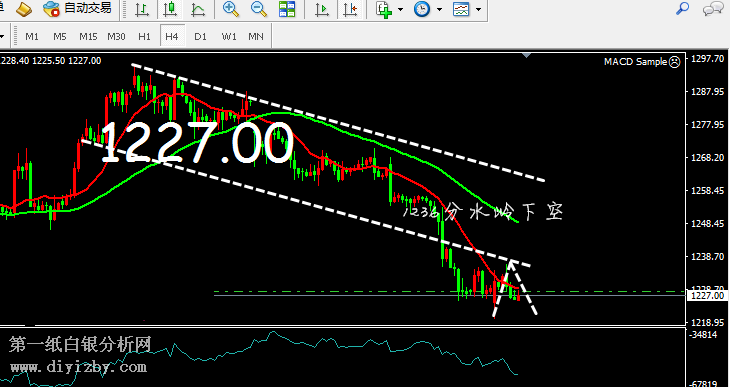Zoom in on the chart

230,9
